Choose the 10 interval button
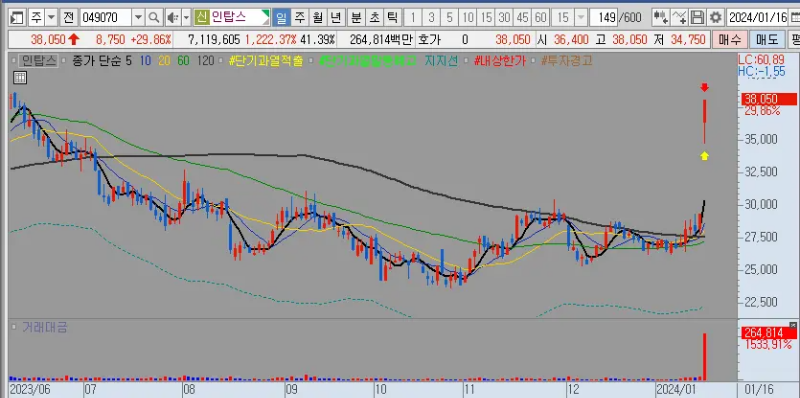Image resolution: width=800 pixels, height=398 pixels. (x=467, y=18)
